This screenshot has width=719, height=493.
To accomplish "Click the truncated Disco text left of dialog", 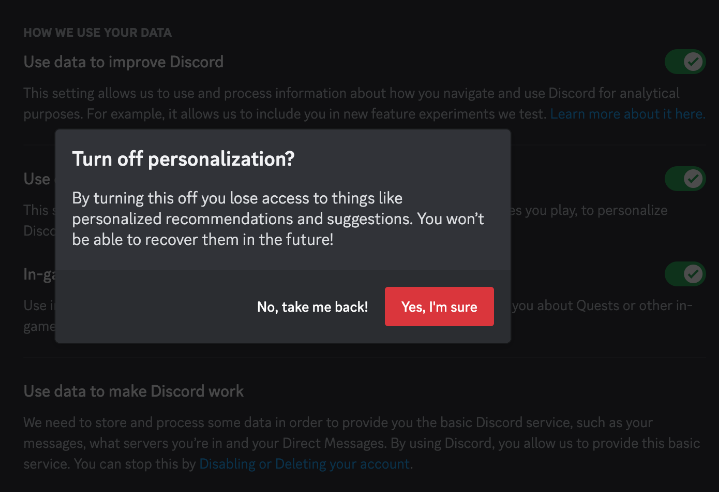I will [x=39, y=231].
